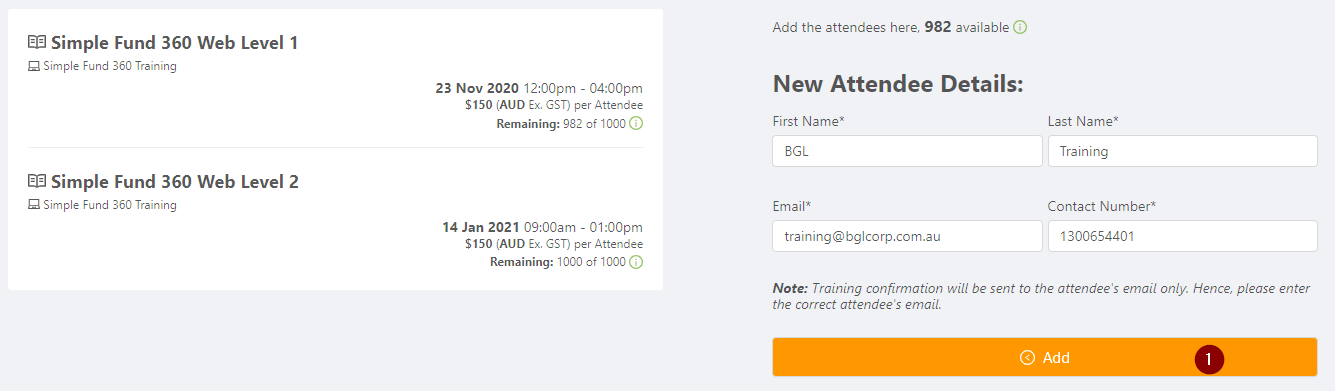Open the Simple Fund 360 Web Level 1 title

(x=175, y=43)
